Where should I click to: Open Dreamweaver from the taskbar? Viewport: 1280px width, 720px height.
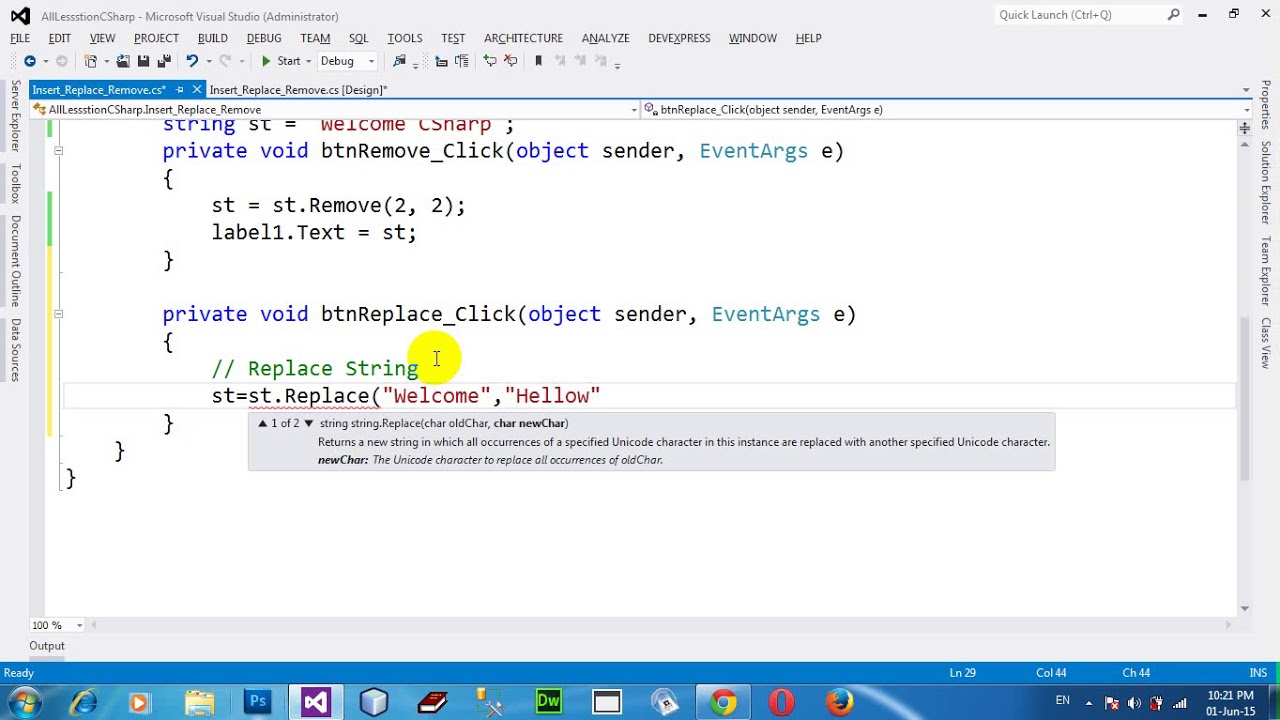[x=549, y=702]
